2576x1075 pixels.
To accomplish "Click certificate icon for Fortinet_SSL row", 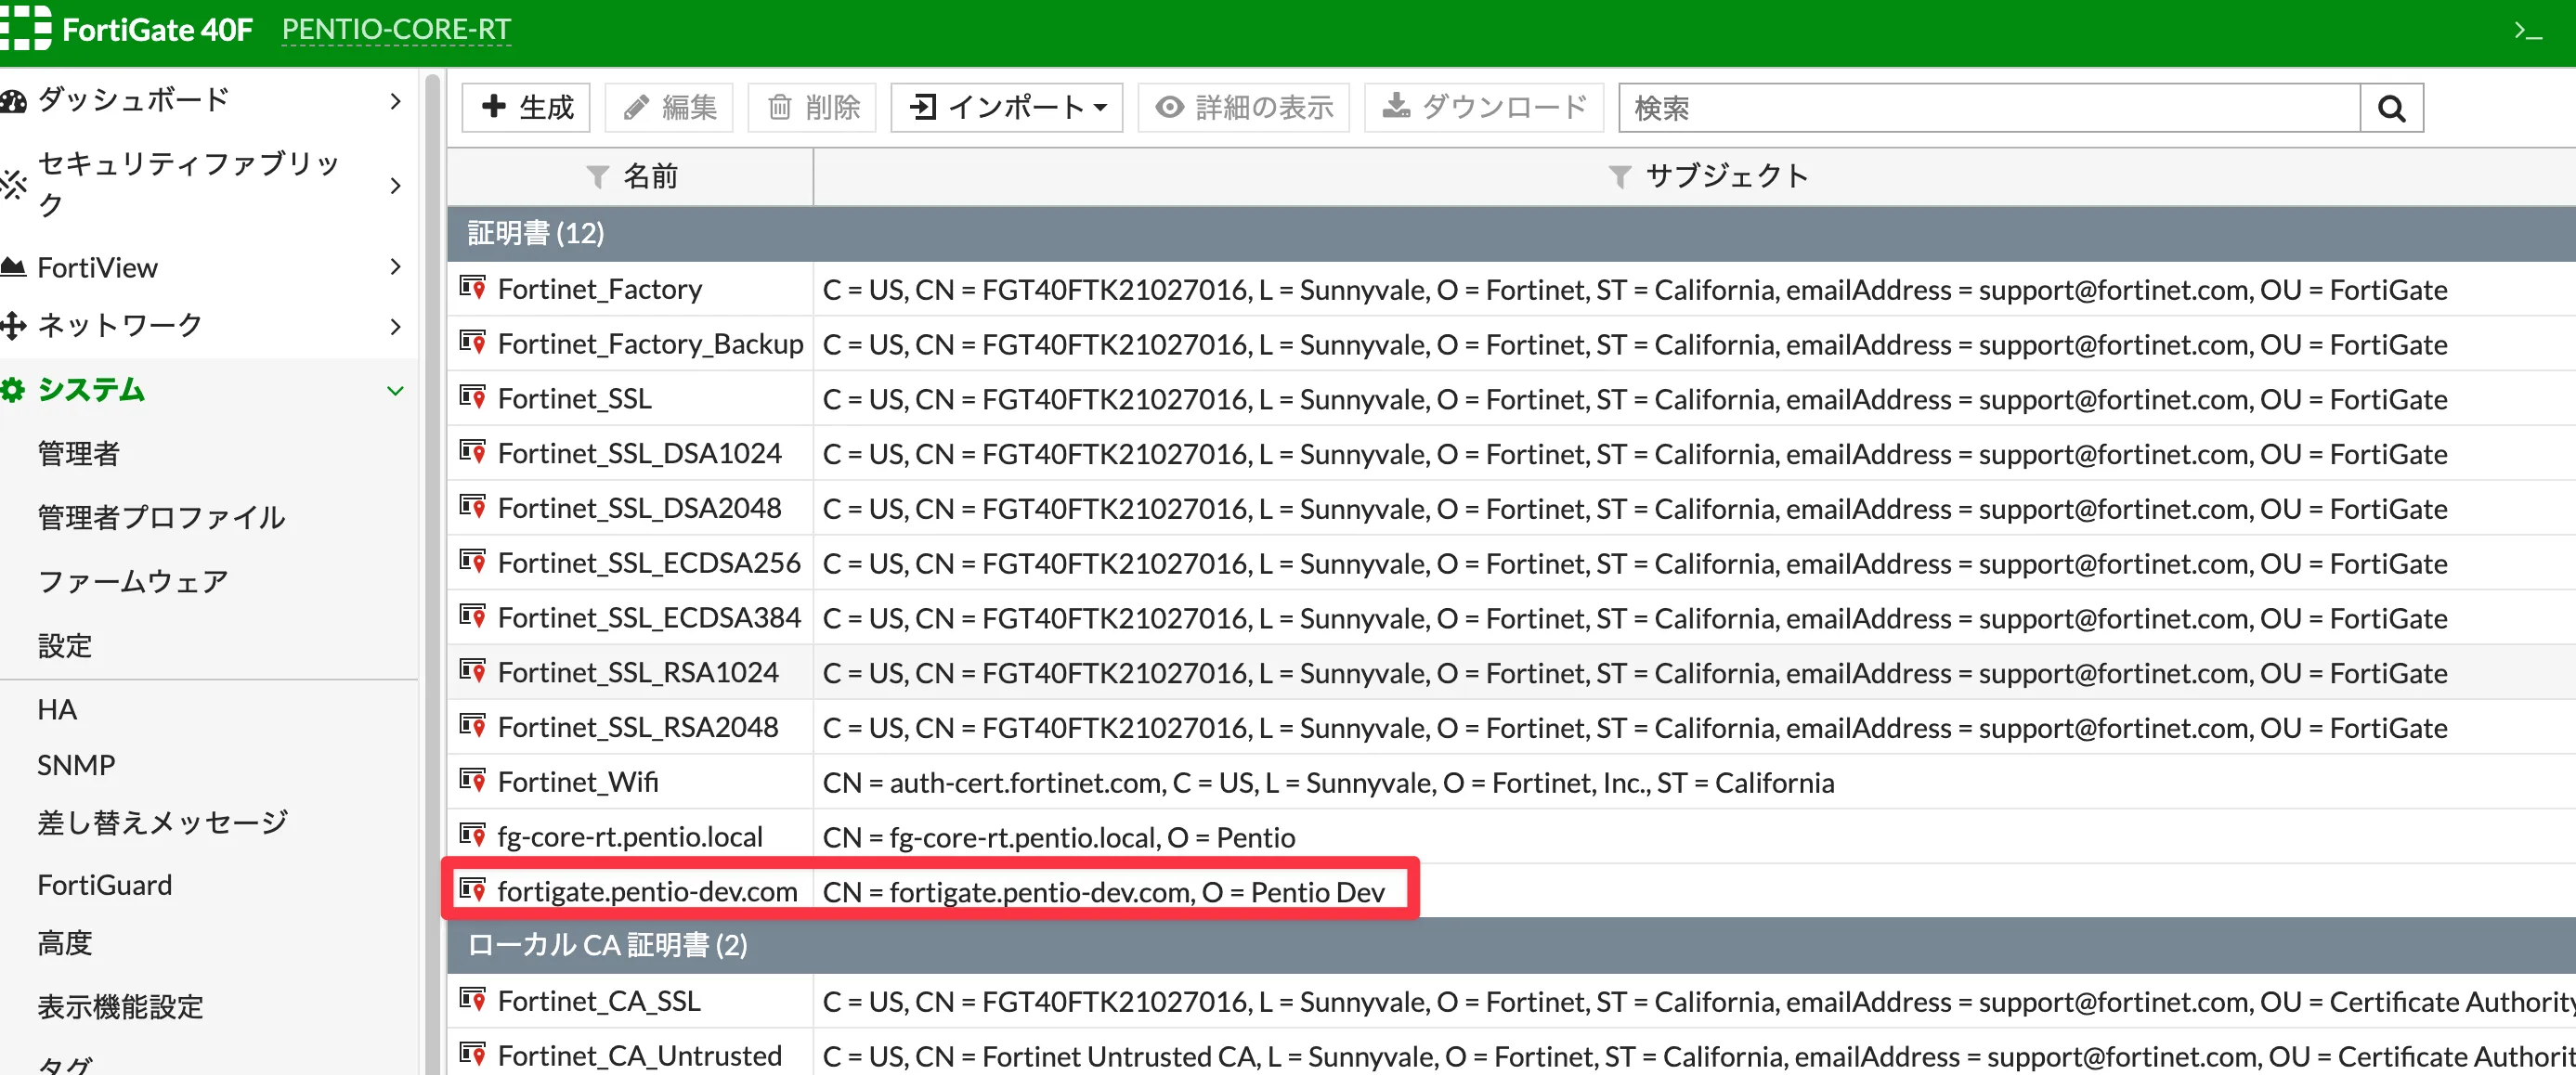I will [x=473, y=398].
